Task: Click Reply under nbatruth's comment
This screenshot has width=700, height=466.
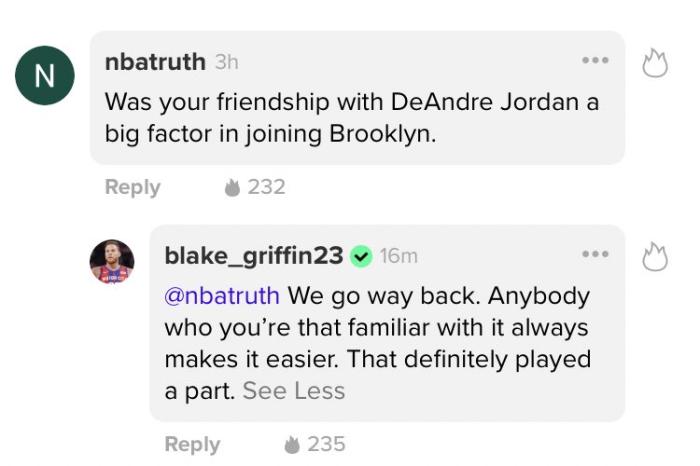Action: pyautogui.click(x=132, y=187)
